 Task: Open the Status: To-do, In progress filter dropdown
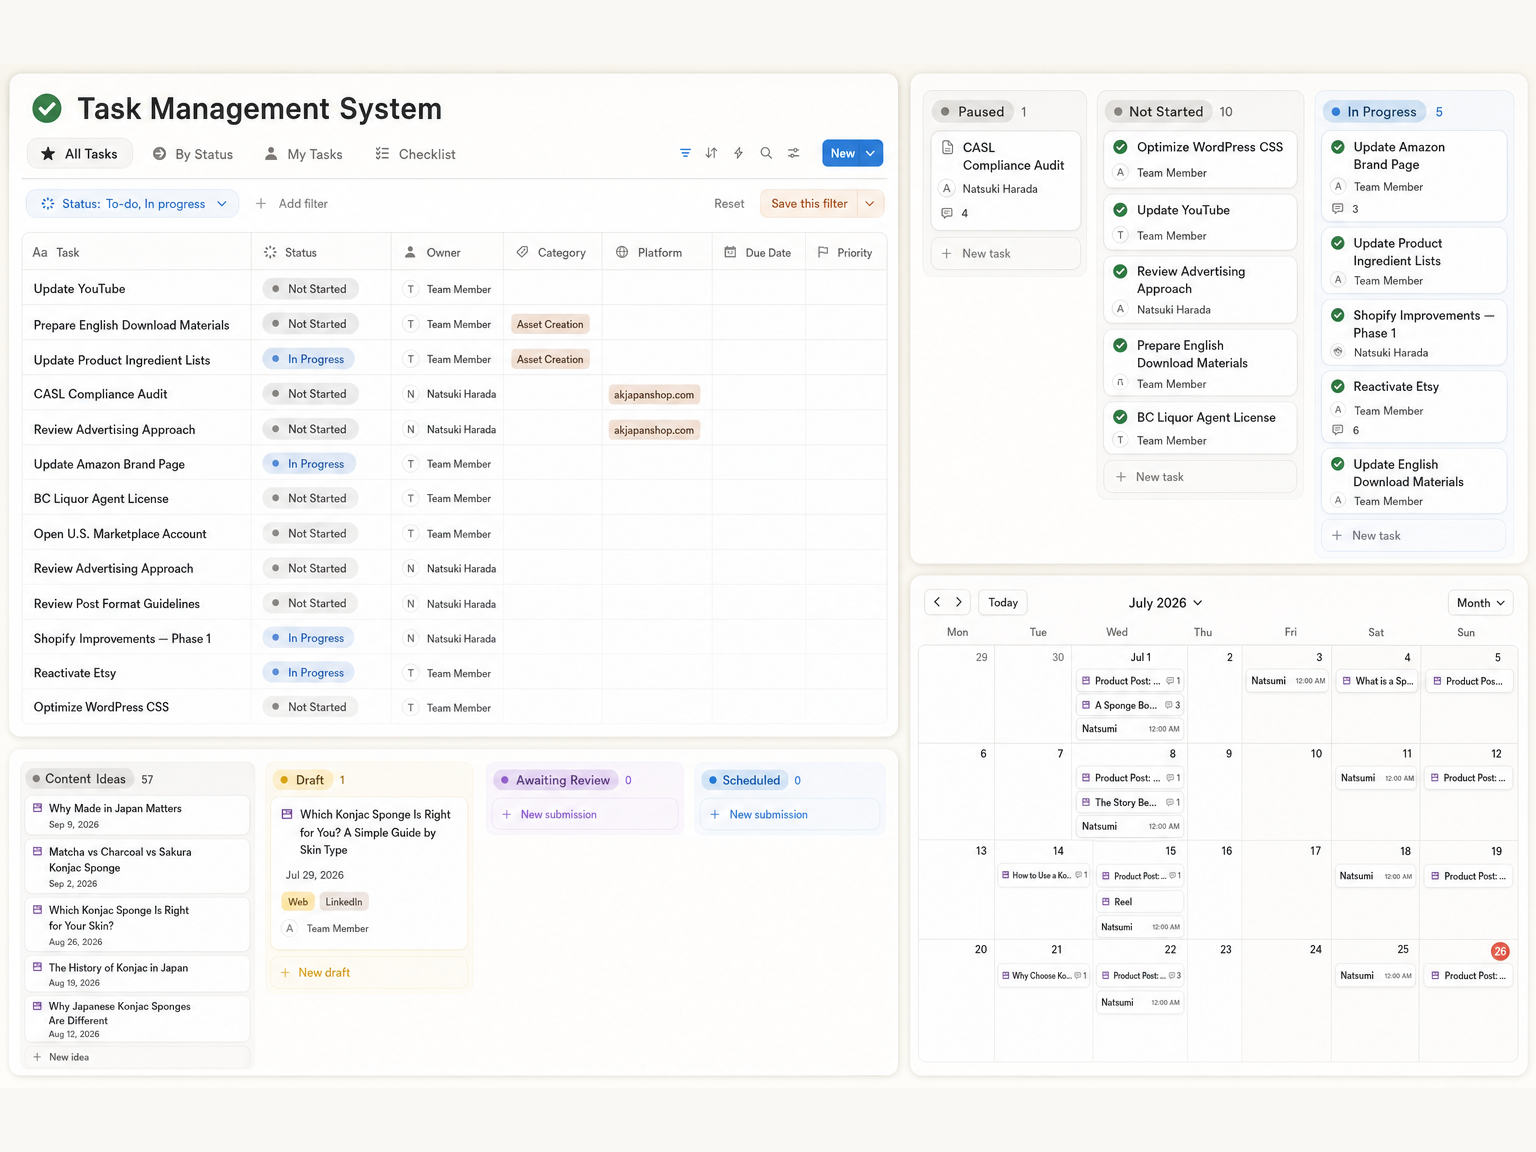point(133,203)
